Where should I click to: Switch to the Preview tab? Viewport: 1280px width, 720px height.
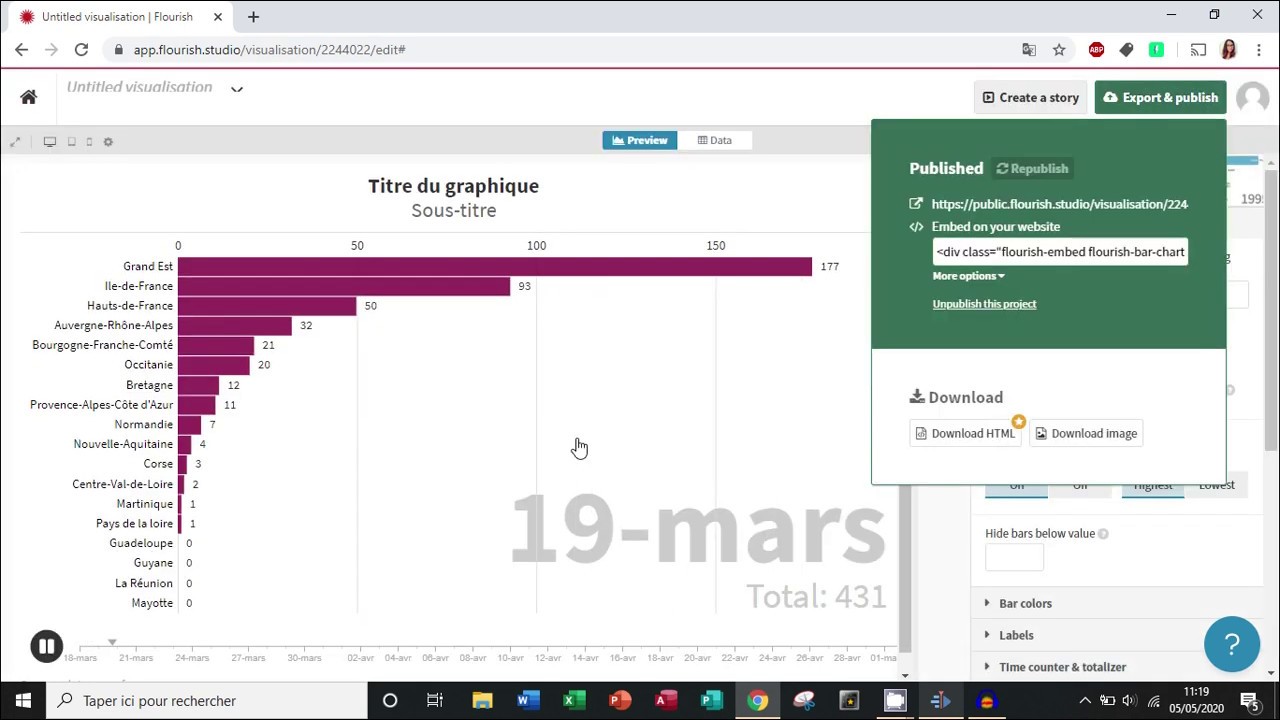[640, 140]
